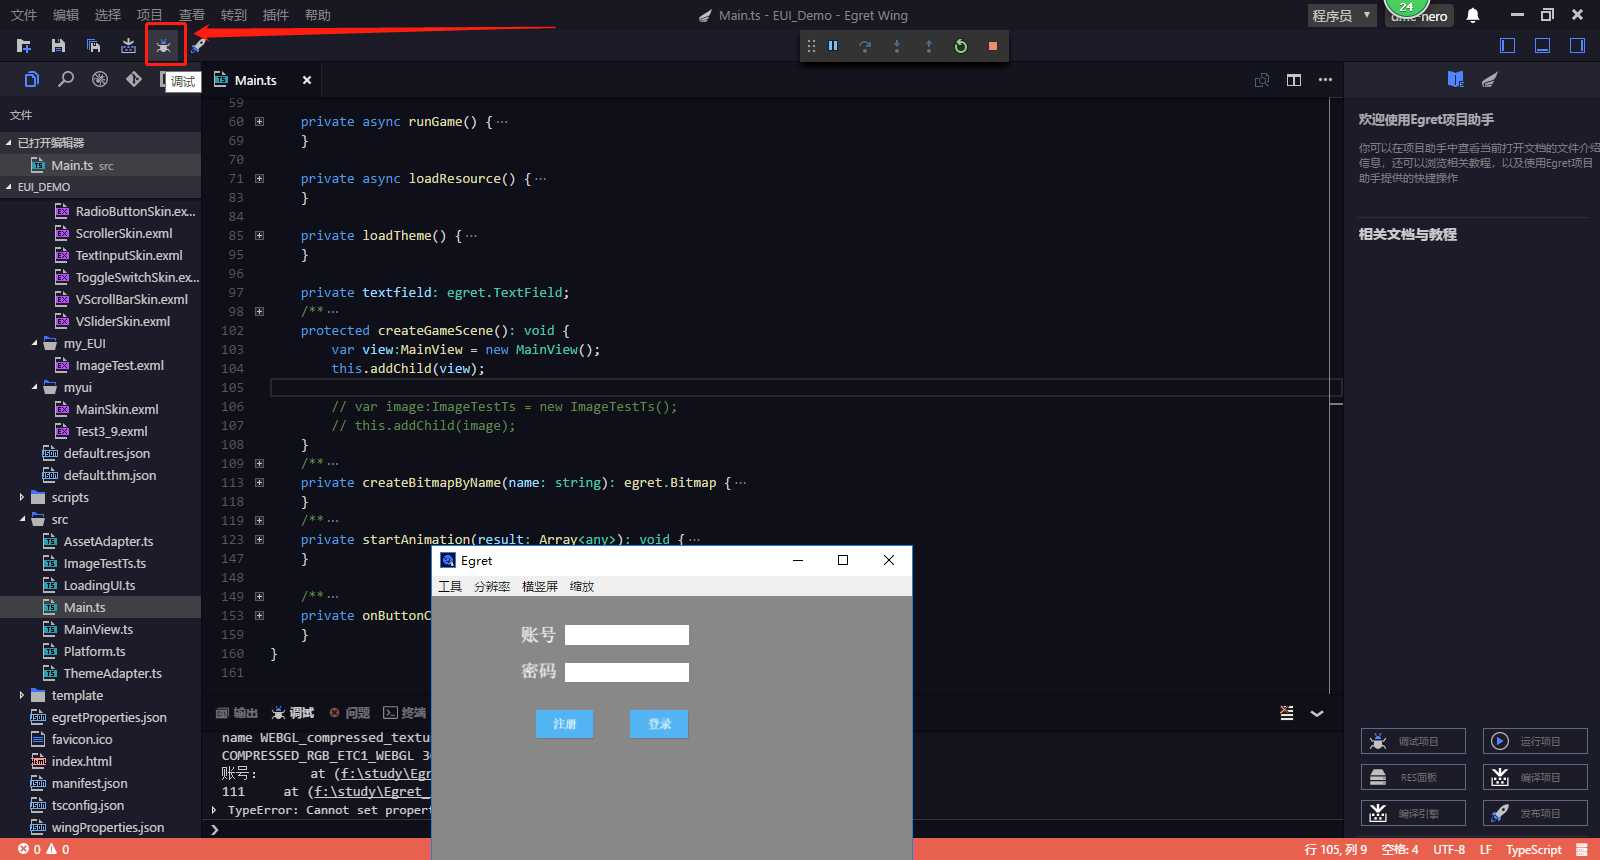Open the Egret wing icon tab in right panel
1600x860 pixels.
pyautogui.click(x=1490, y=79)
